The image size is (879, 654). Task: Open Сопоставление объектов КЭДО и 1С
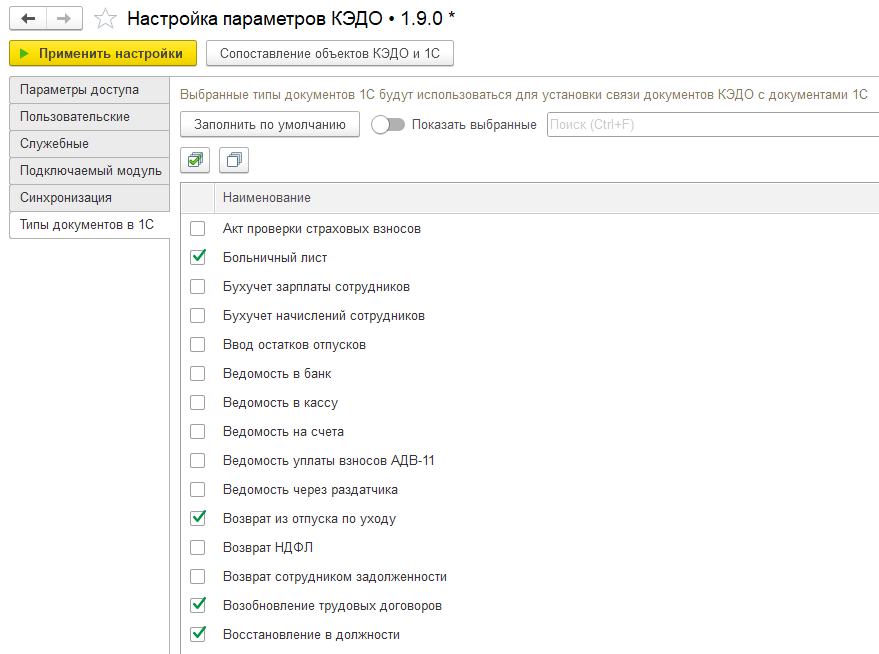click(x=329, y=53)
